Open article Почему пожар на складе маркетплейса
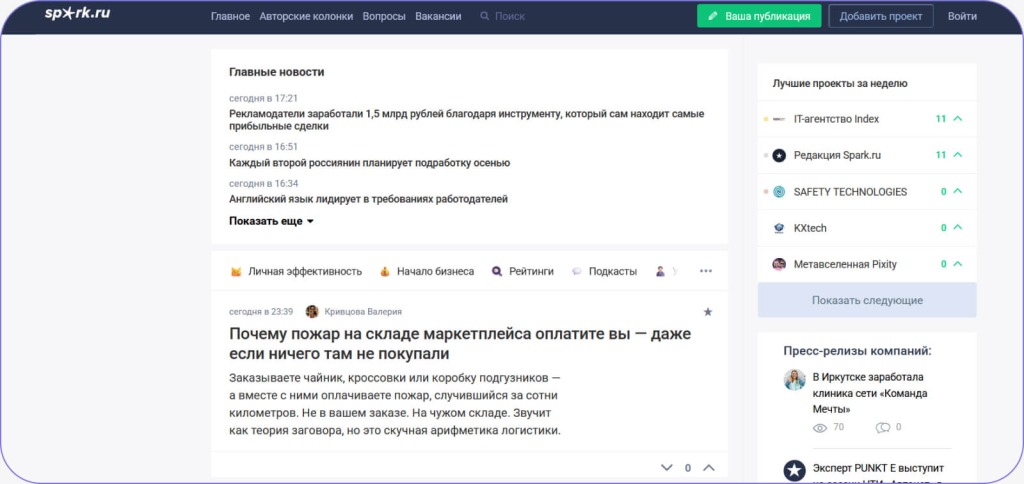Viewport: 1024px width, 484px height. 460,344
